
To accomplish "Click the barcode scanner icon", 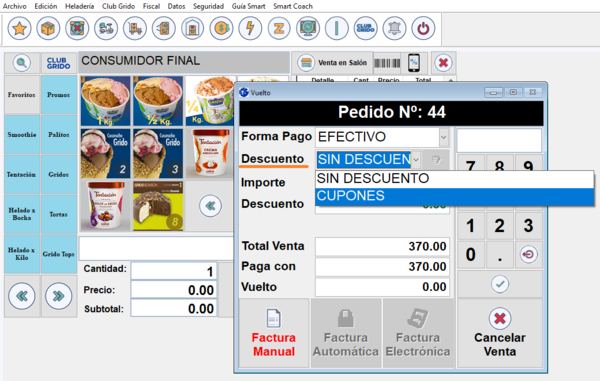I will [387, 63].
